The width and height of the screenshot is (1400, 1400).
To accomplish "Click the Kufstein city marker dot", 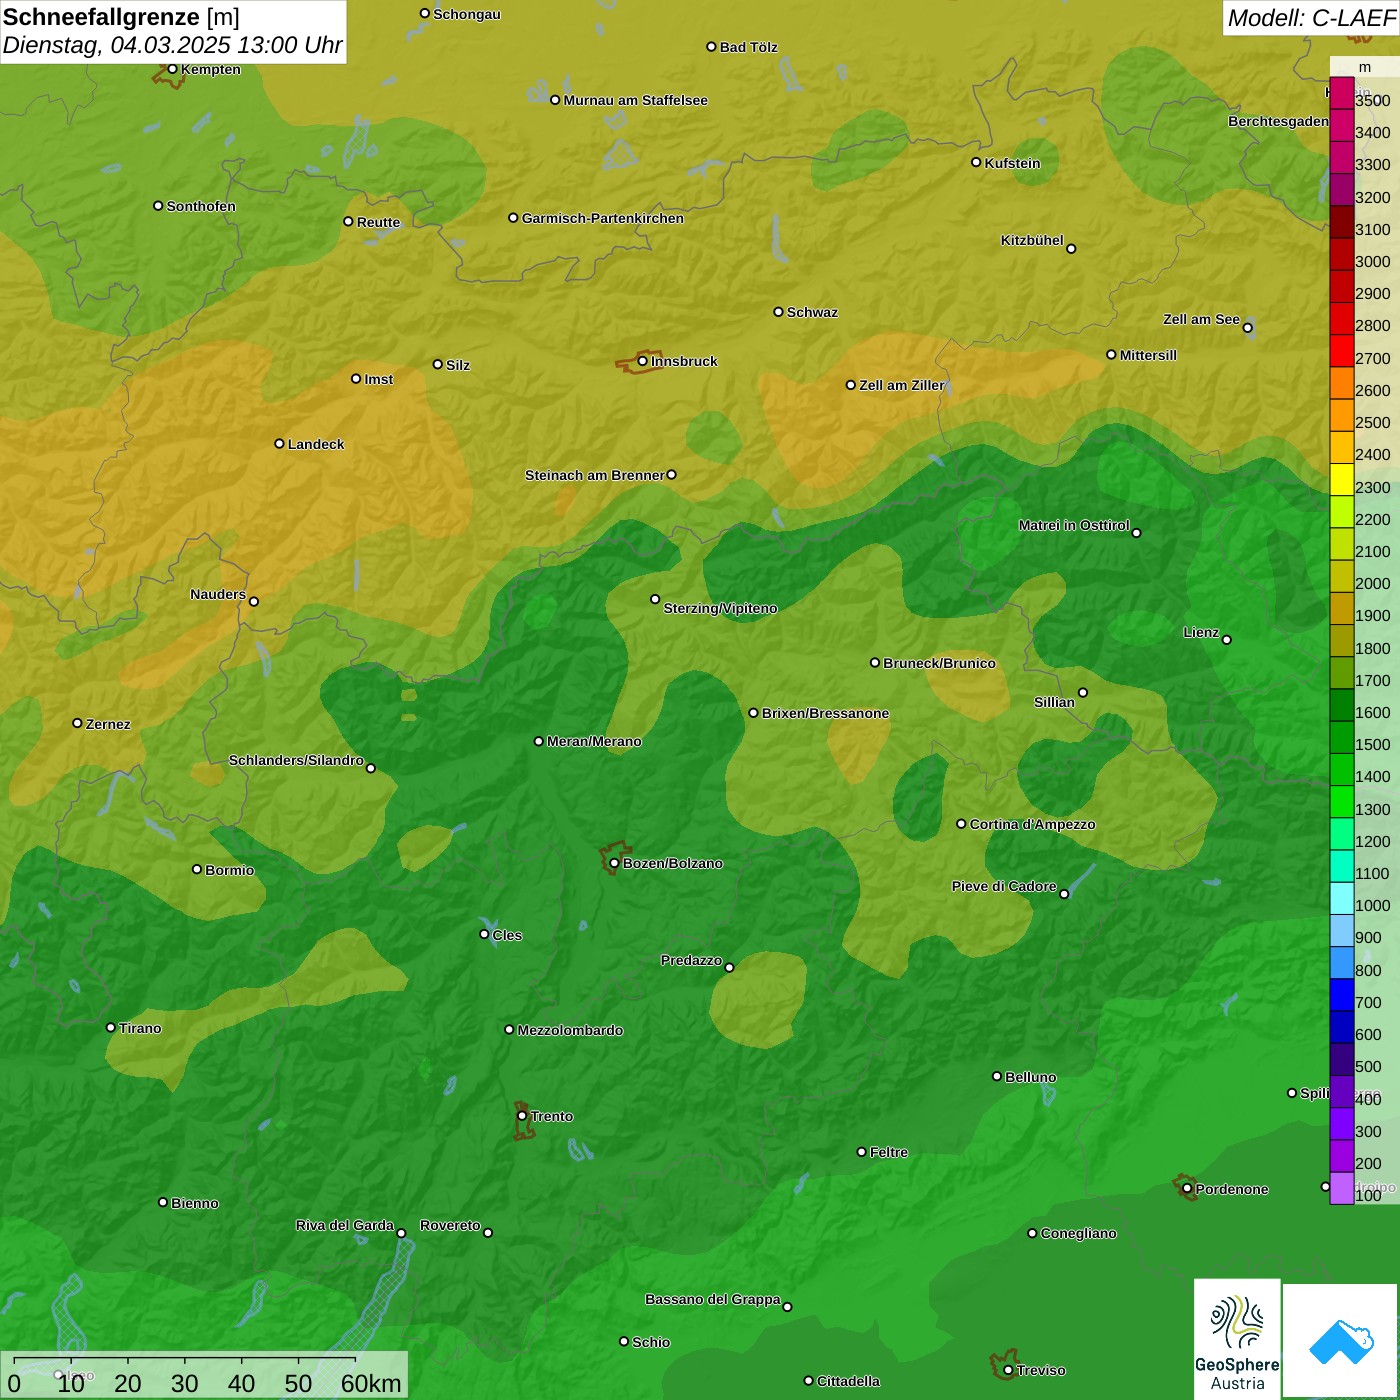I will (x=977, y=162).
